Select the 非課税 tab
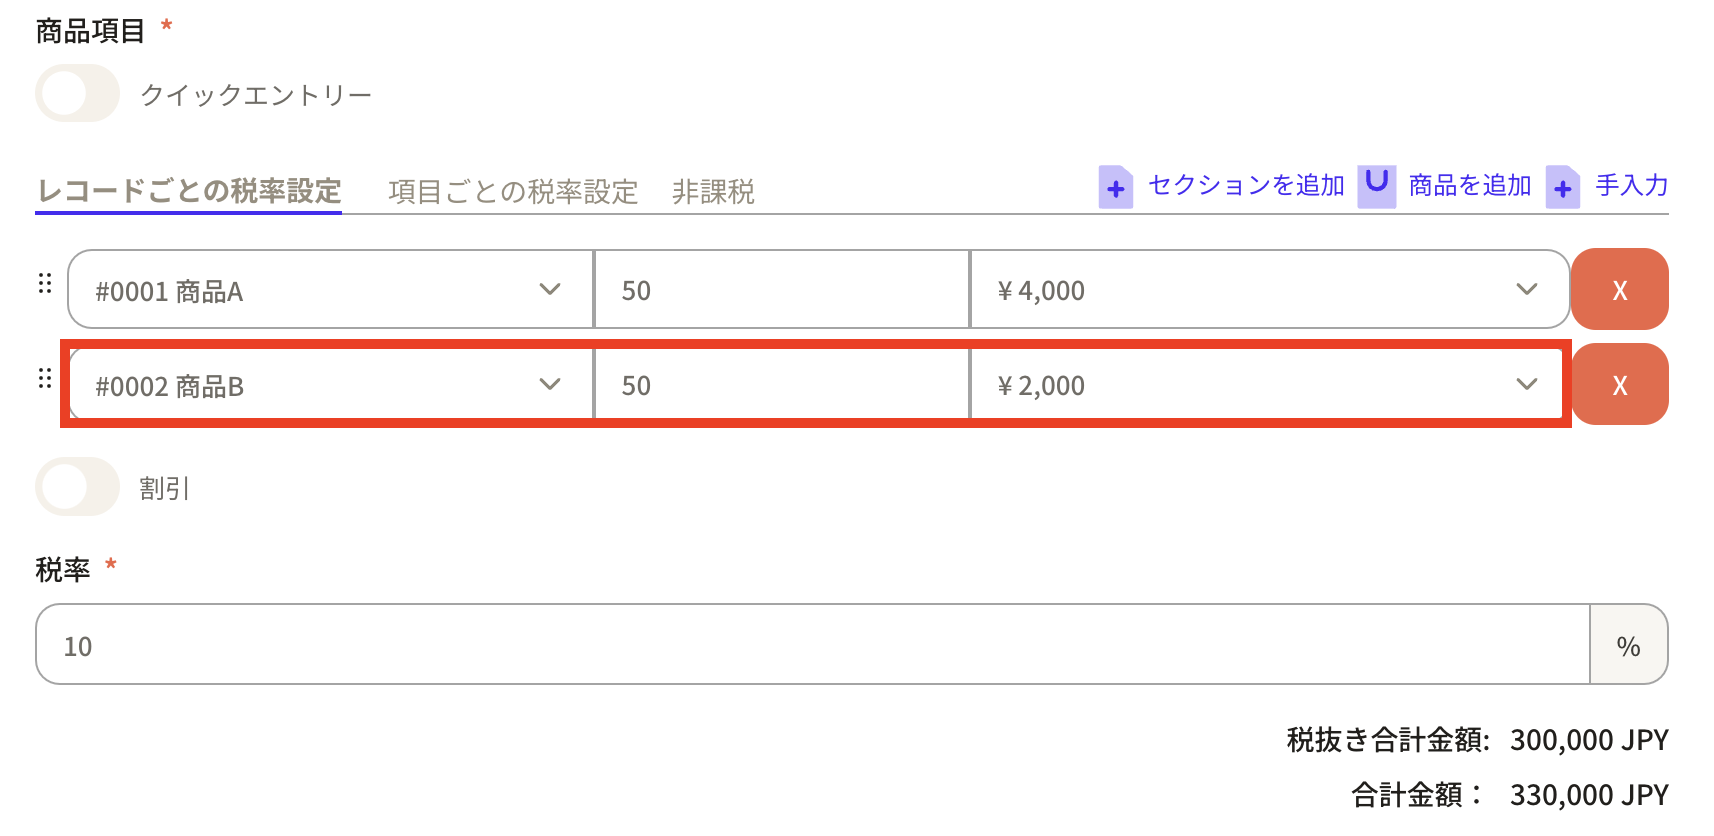1714x836 pixels. [713, 191]
